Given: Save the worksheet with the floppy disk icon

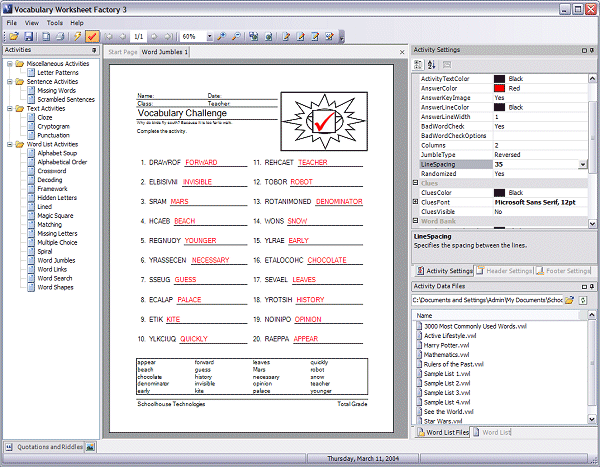Looking at the screenshot, I should [x=28, y=36].
